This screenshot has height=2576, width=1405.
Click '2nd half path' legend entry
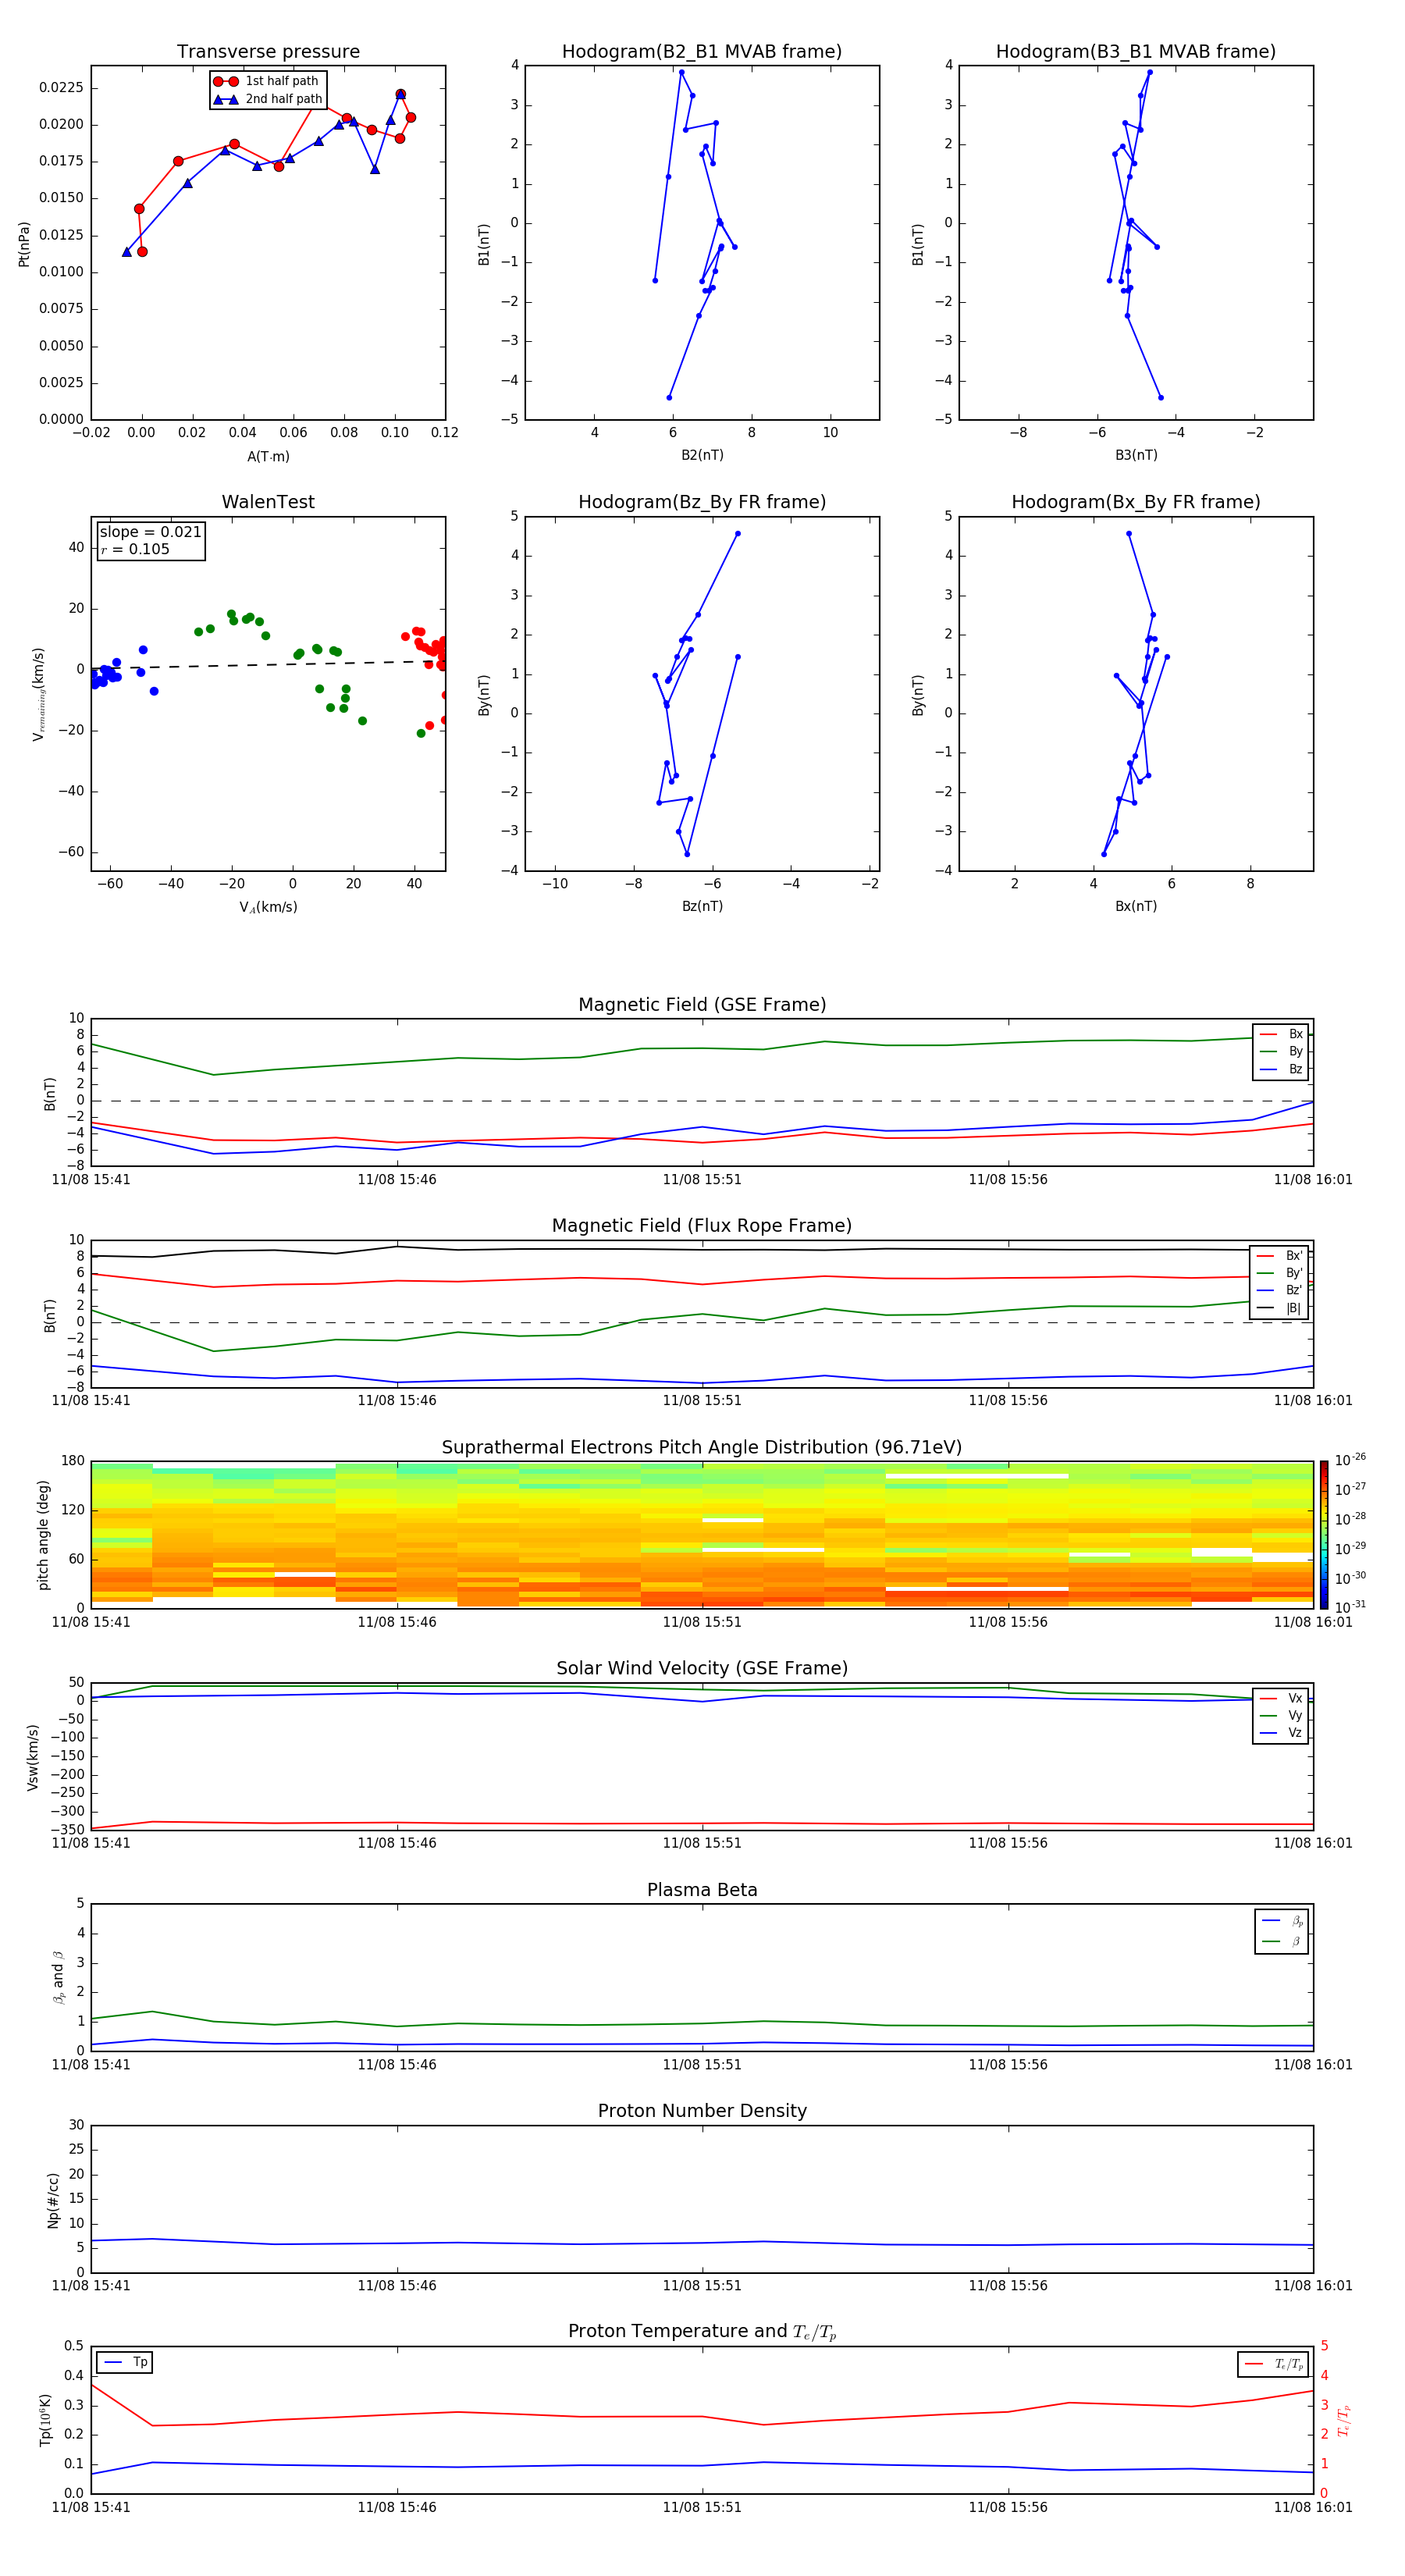(269, 99)
